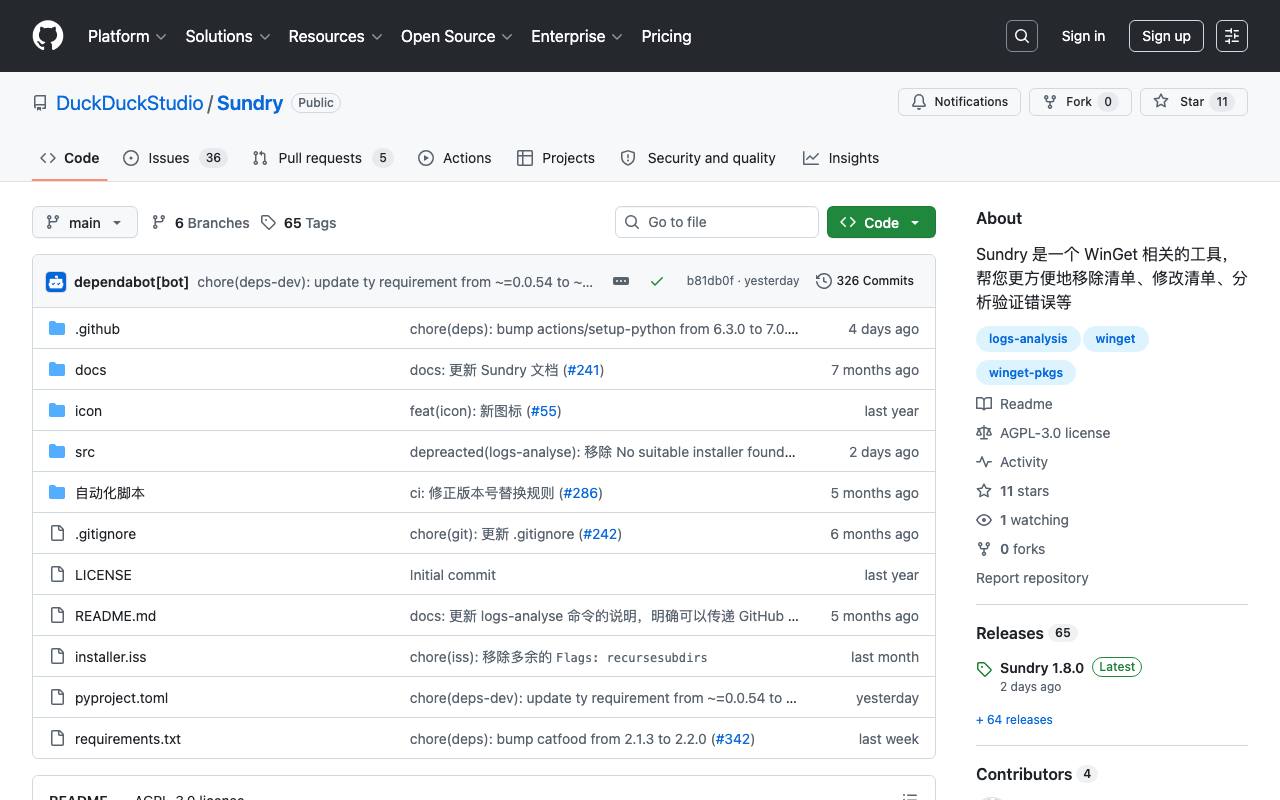View 11 stars star icon link
The height and width of the screenshot is (800, 1280).
click(984, 491)
